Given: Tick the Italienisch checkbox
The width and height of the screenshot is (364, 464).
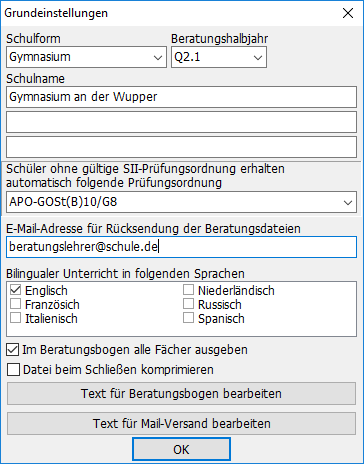Looking at the screenshot, I should pos(15,318).
